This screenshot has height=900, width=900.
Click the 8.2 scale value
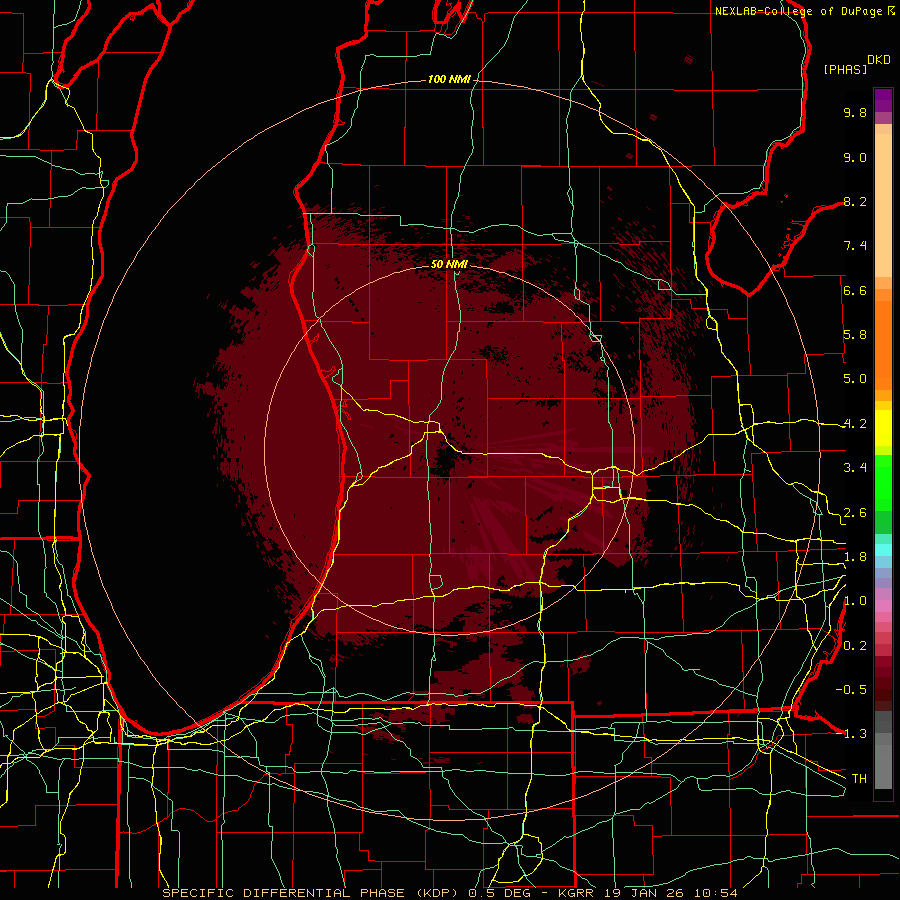click(855, 201)
